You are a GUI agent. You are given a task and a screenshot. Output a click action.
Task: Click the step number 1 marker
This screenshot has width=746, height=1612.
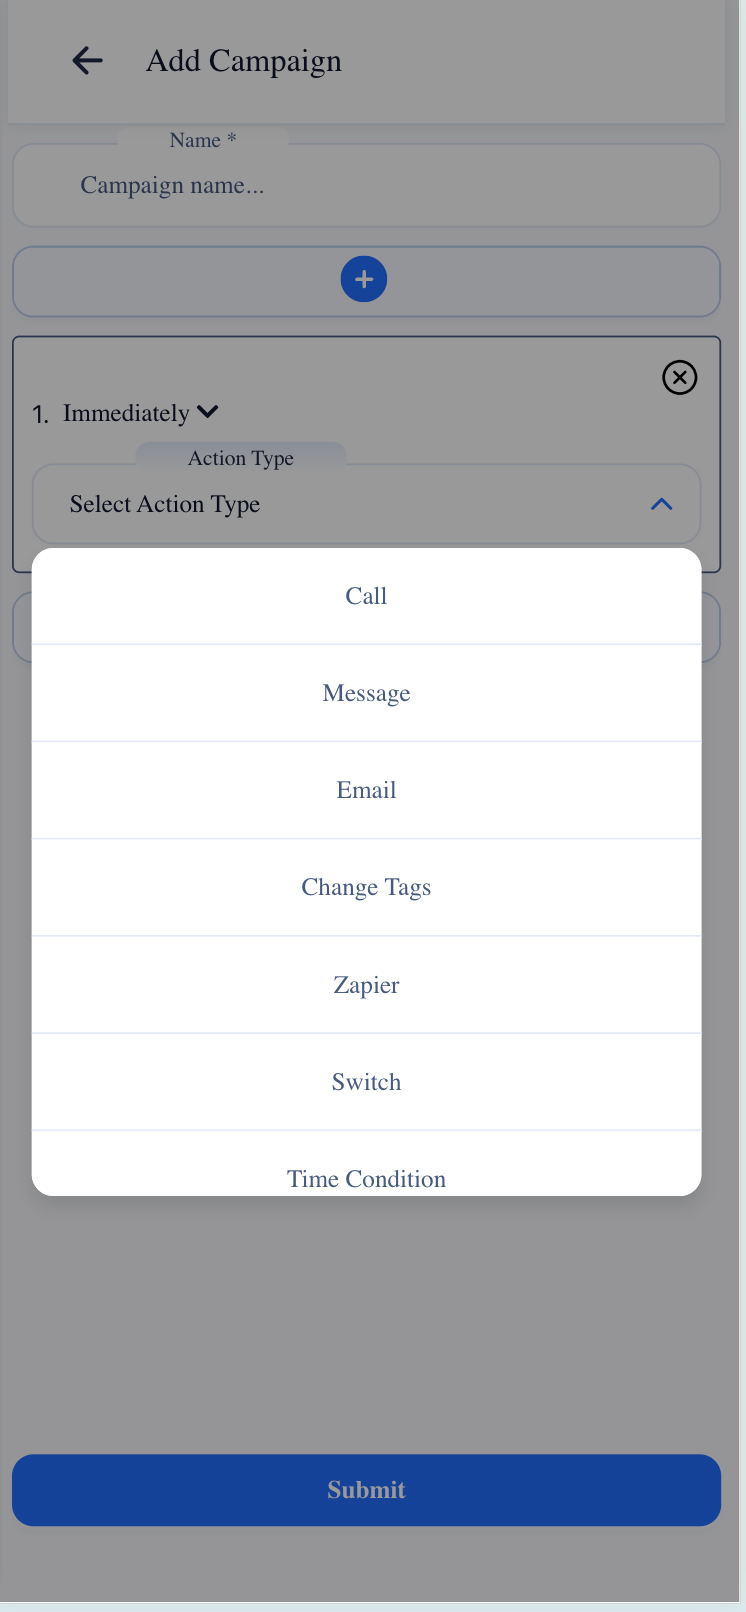40,414
